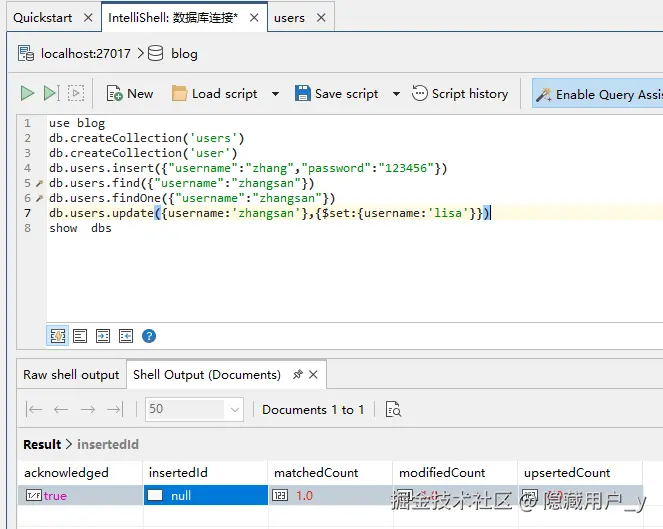Viewport: 663px width, 529px height.
Task: Click line 1 'use blog'
Action: tap(77, 123)
